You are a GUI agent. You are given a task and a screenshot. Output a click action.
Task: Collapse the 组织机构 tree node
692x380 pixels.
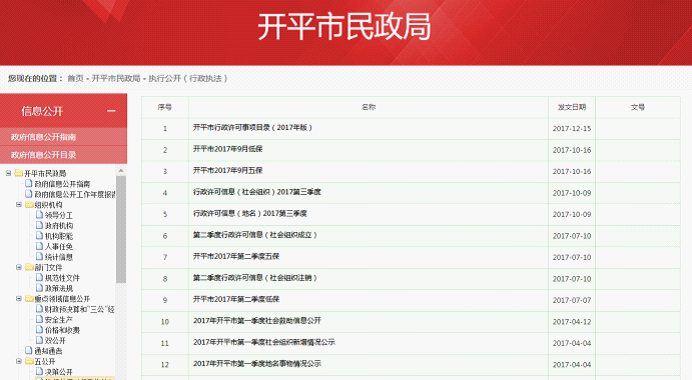(19, 204)
